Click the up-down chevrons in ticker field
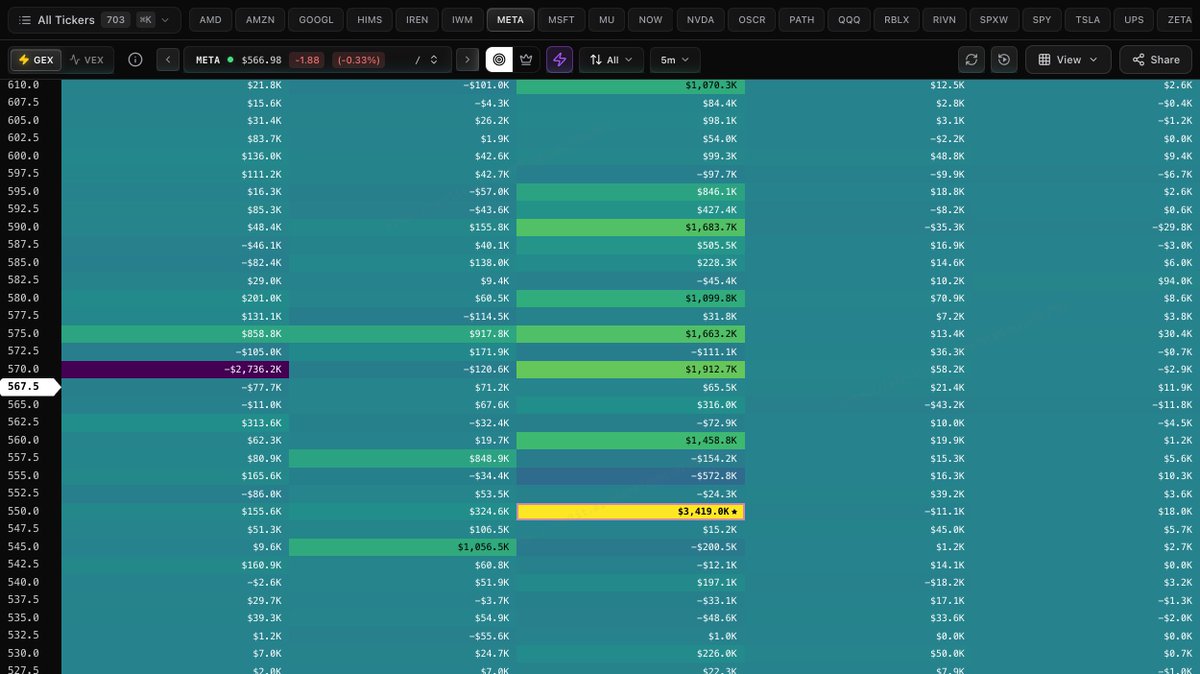The height and width of the screenshot is (674, 1200). 433,60
